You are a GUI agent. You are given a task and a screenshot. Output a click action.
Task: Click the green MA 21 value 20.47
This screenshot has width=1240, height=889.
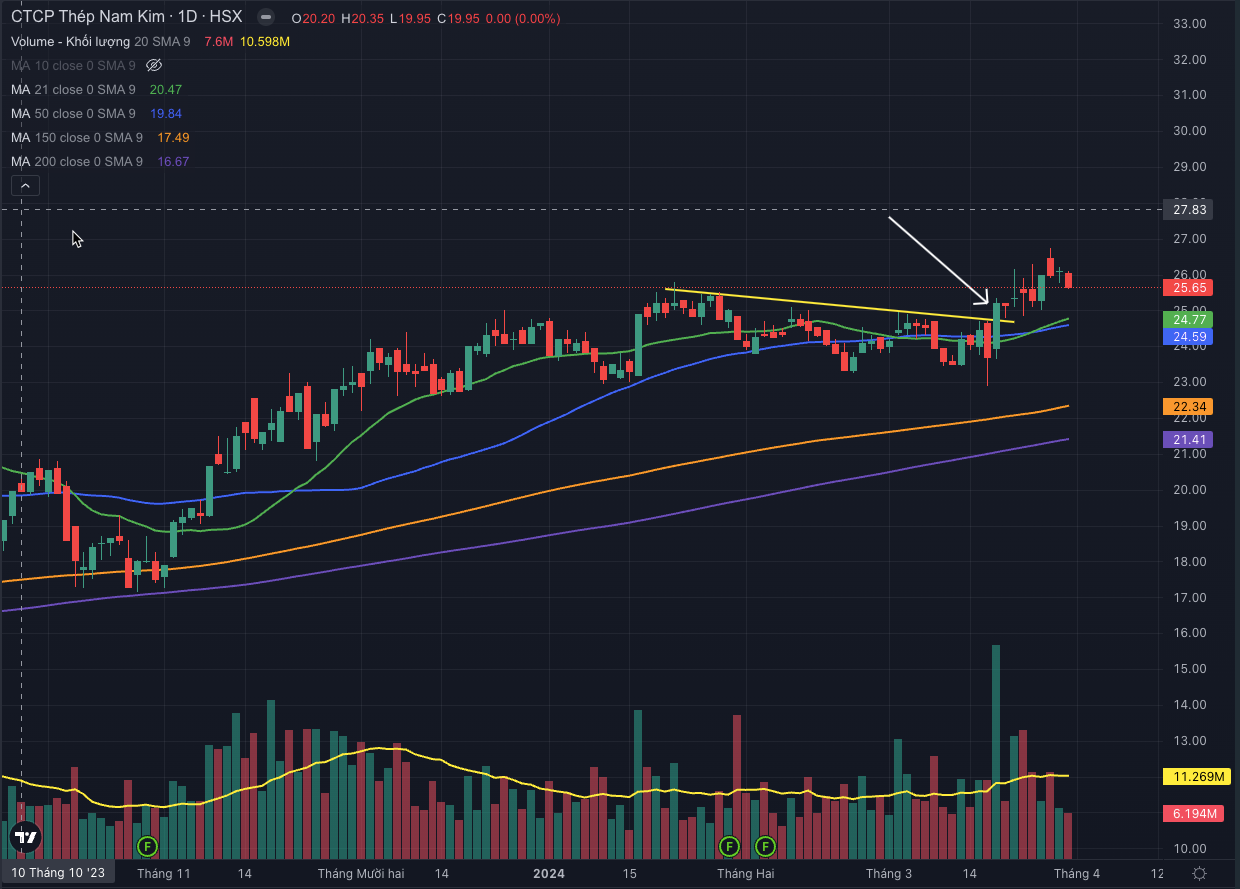166,89
